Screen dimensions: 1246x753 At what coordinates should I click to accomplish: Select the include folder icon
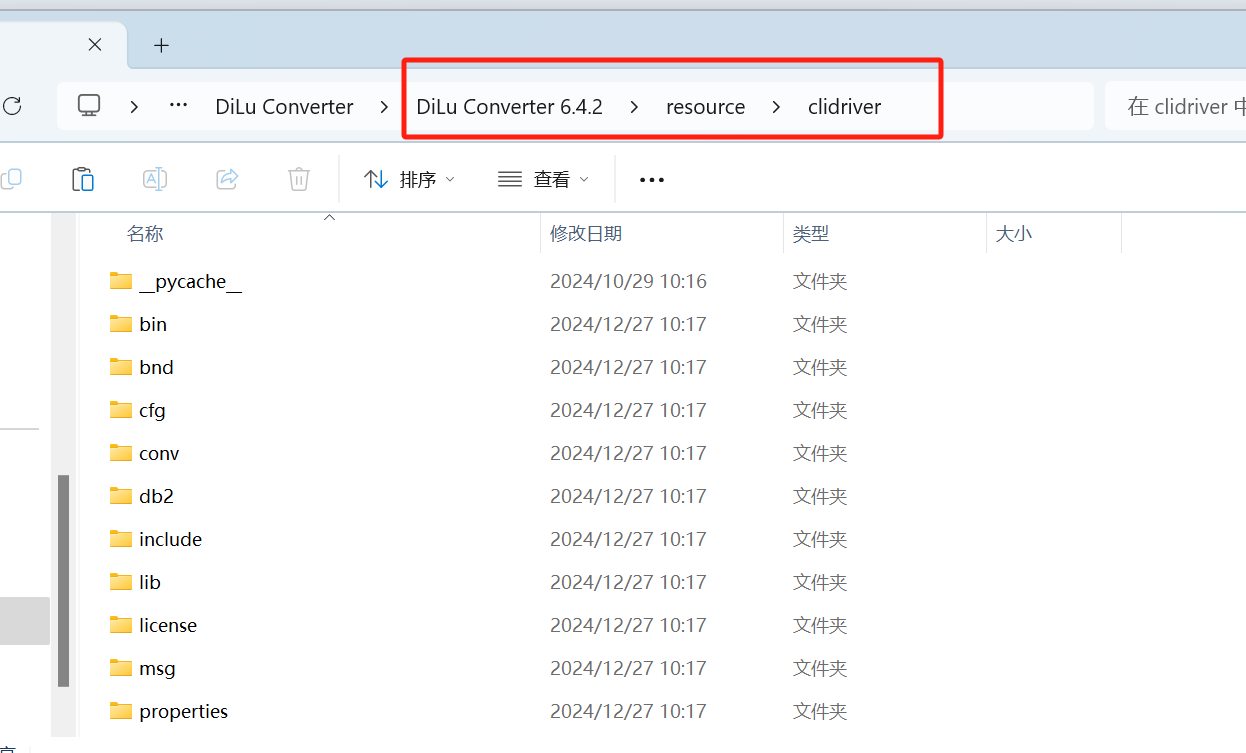[121, 539]
